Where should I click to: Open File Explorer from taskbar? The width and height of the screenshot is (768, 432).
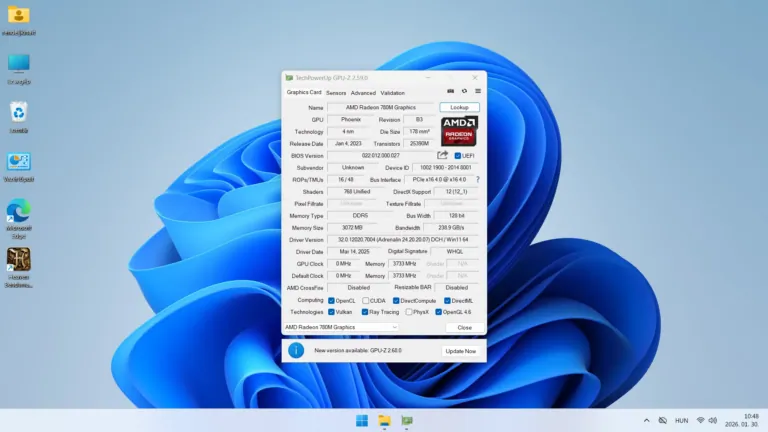(384, 421)
